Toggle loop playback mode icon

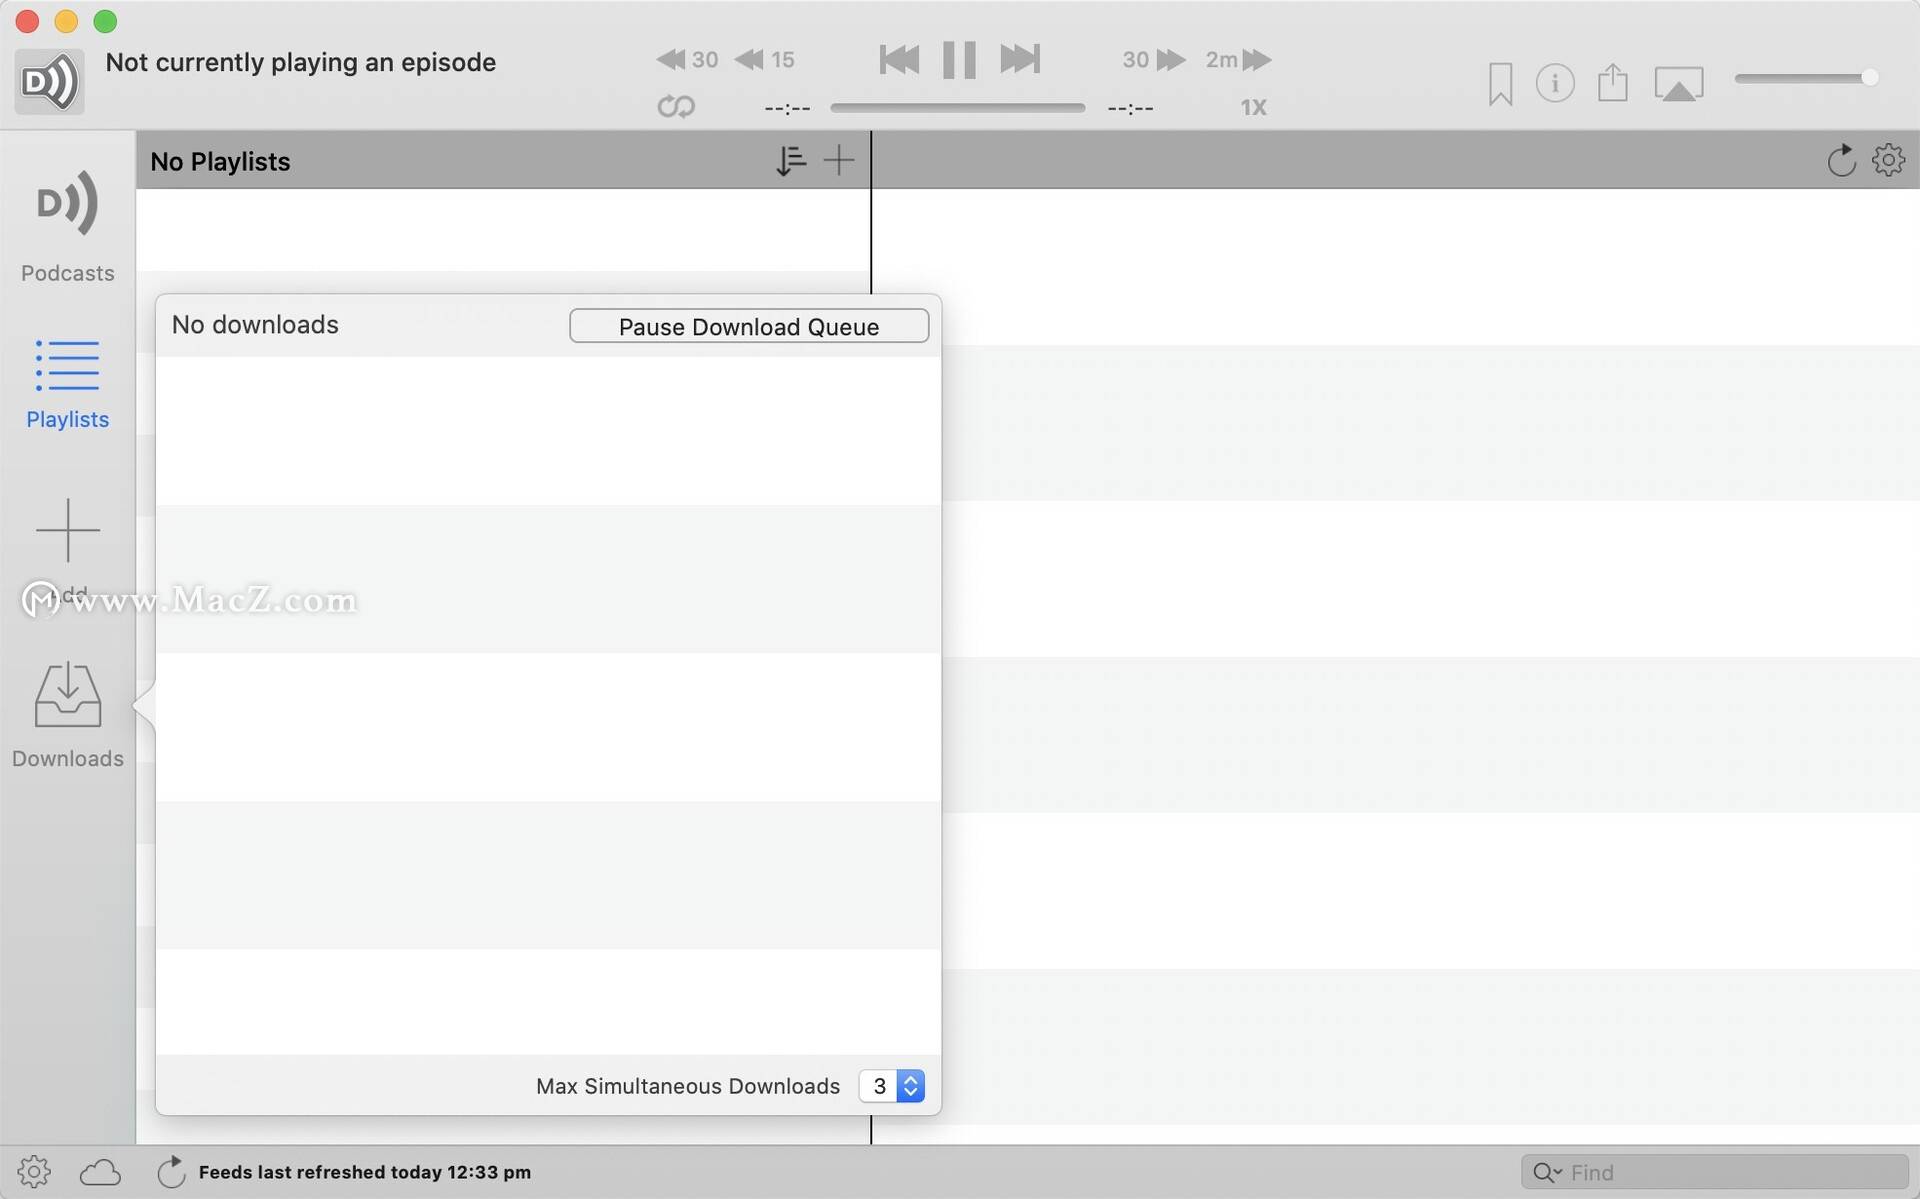click(x=675, y=106)
